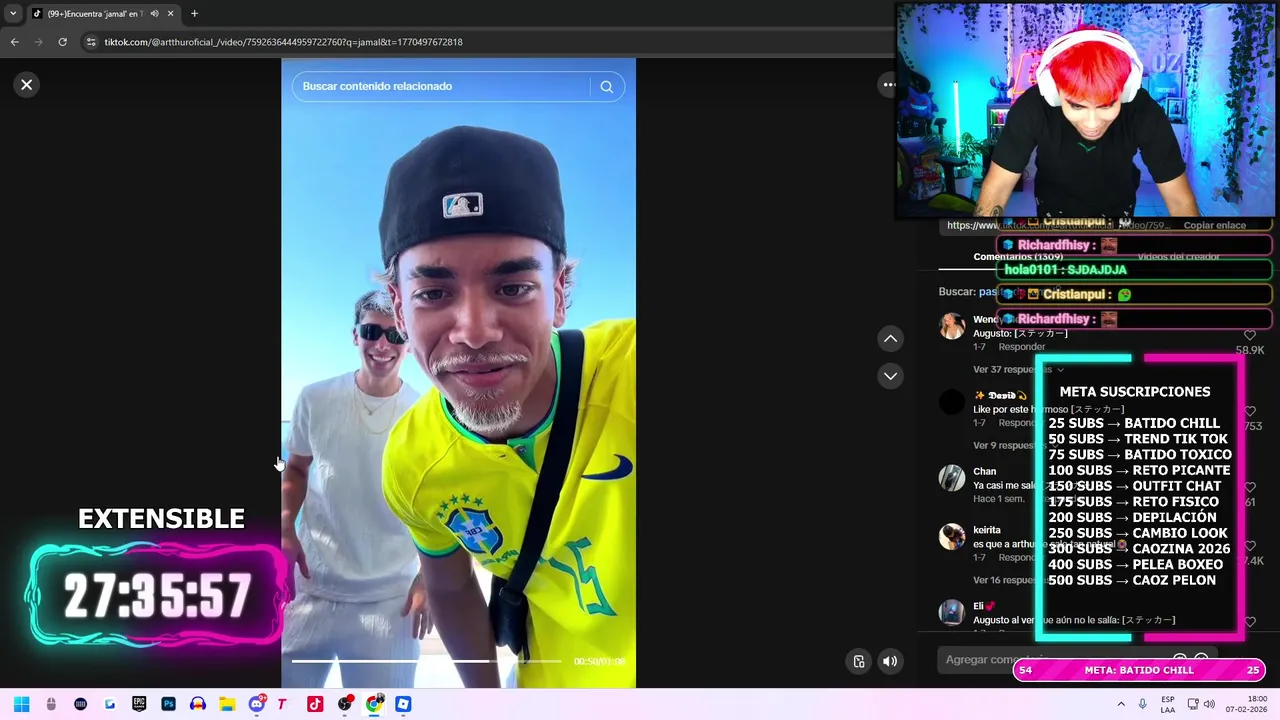The image size is (1280, 720).
Task: Go to previous video with up arrow
Action: pos(890,339)
